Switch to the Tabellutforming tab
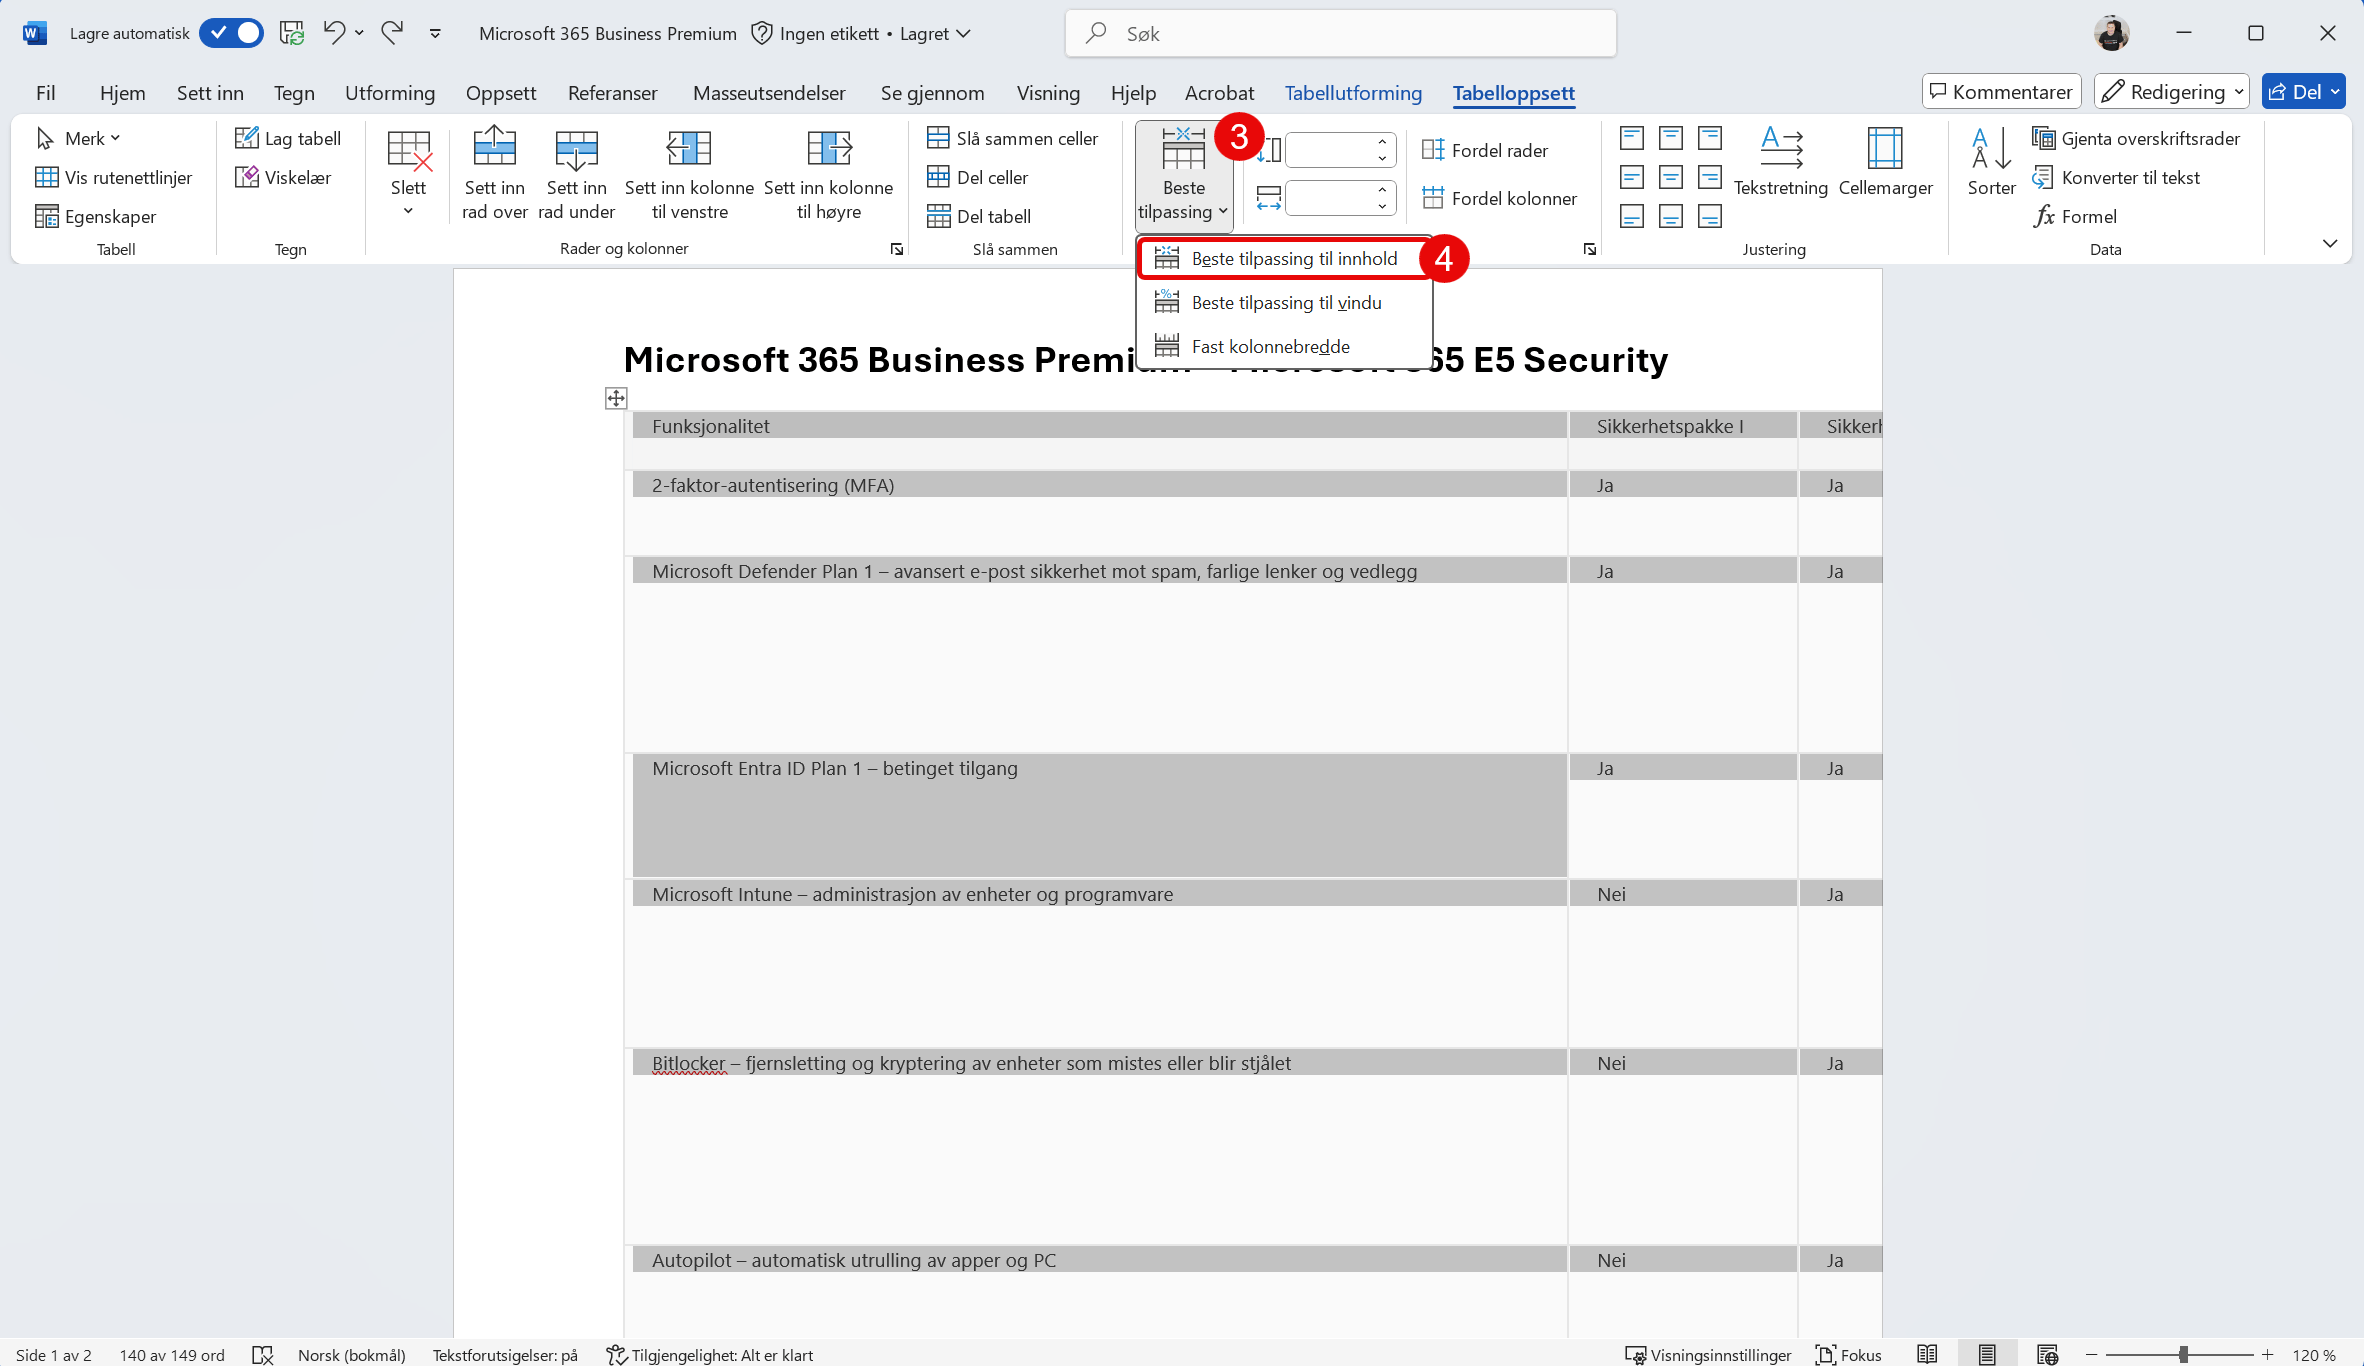 coord(1353,92)
